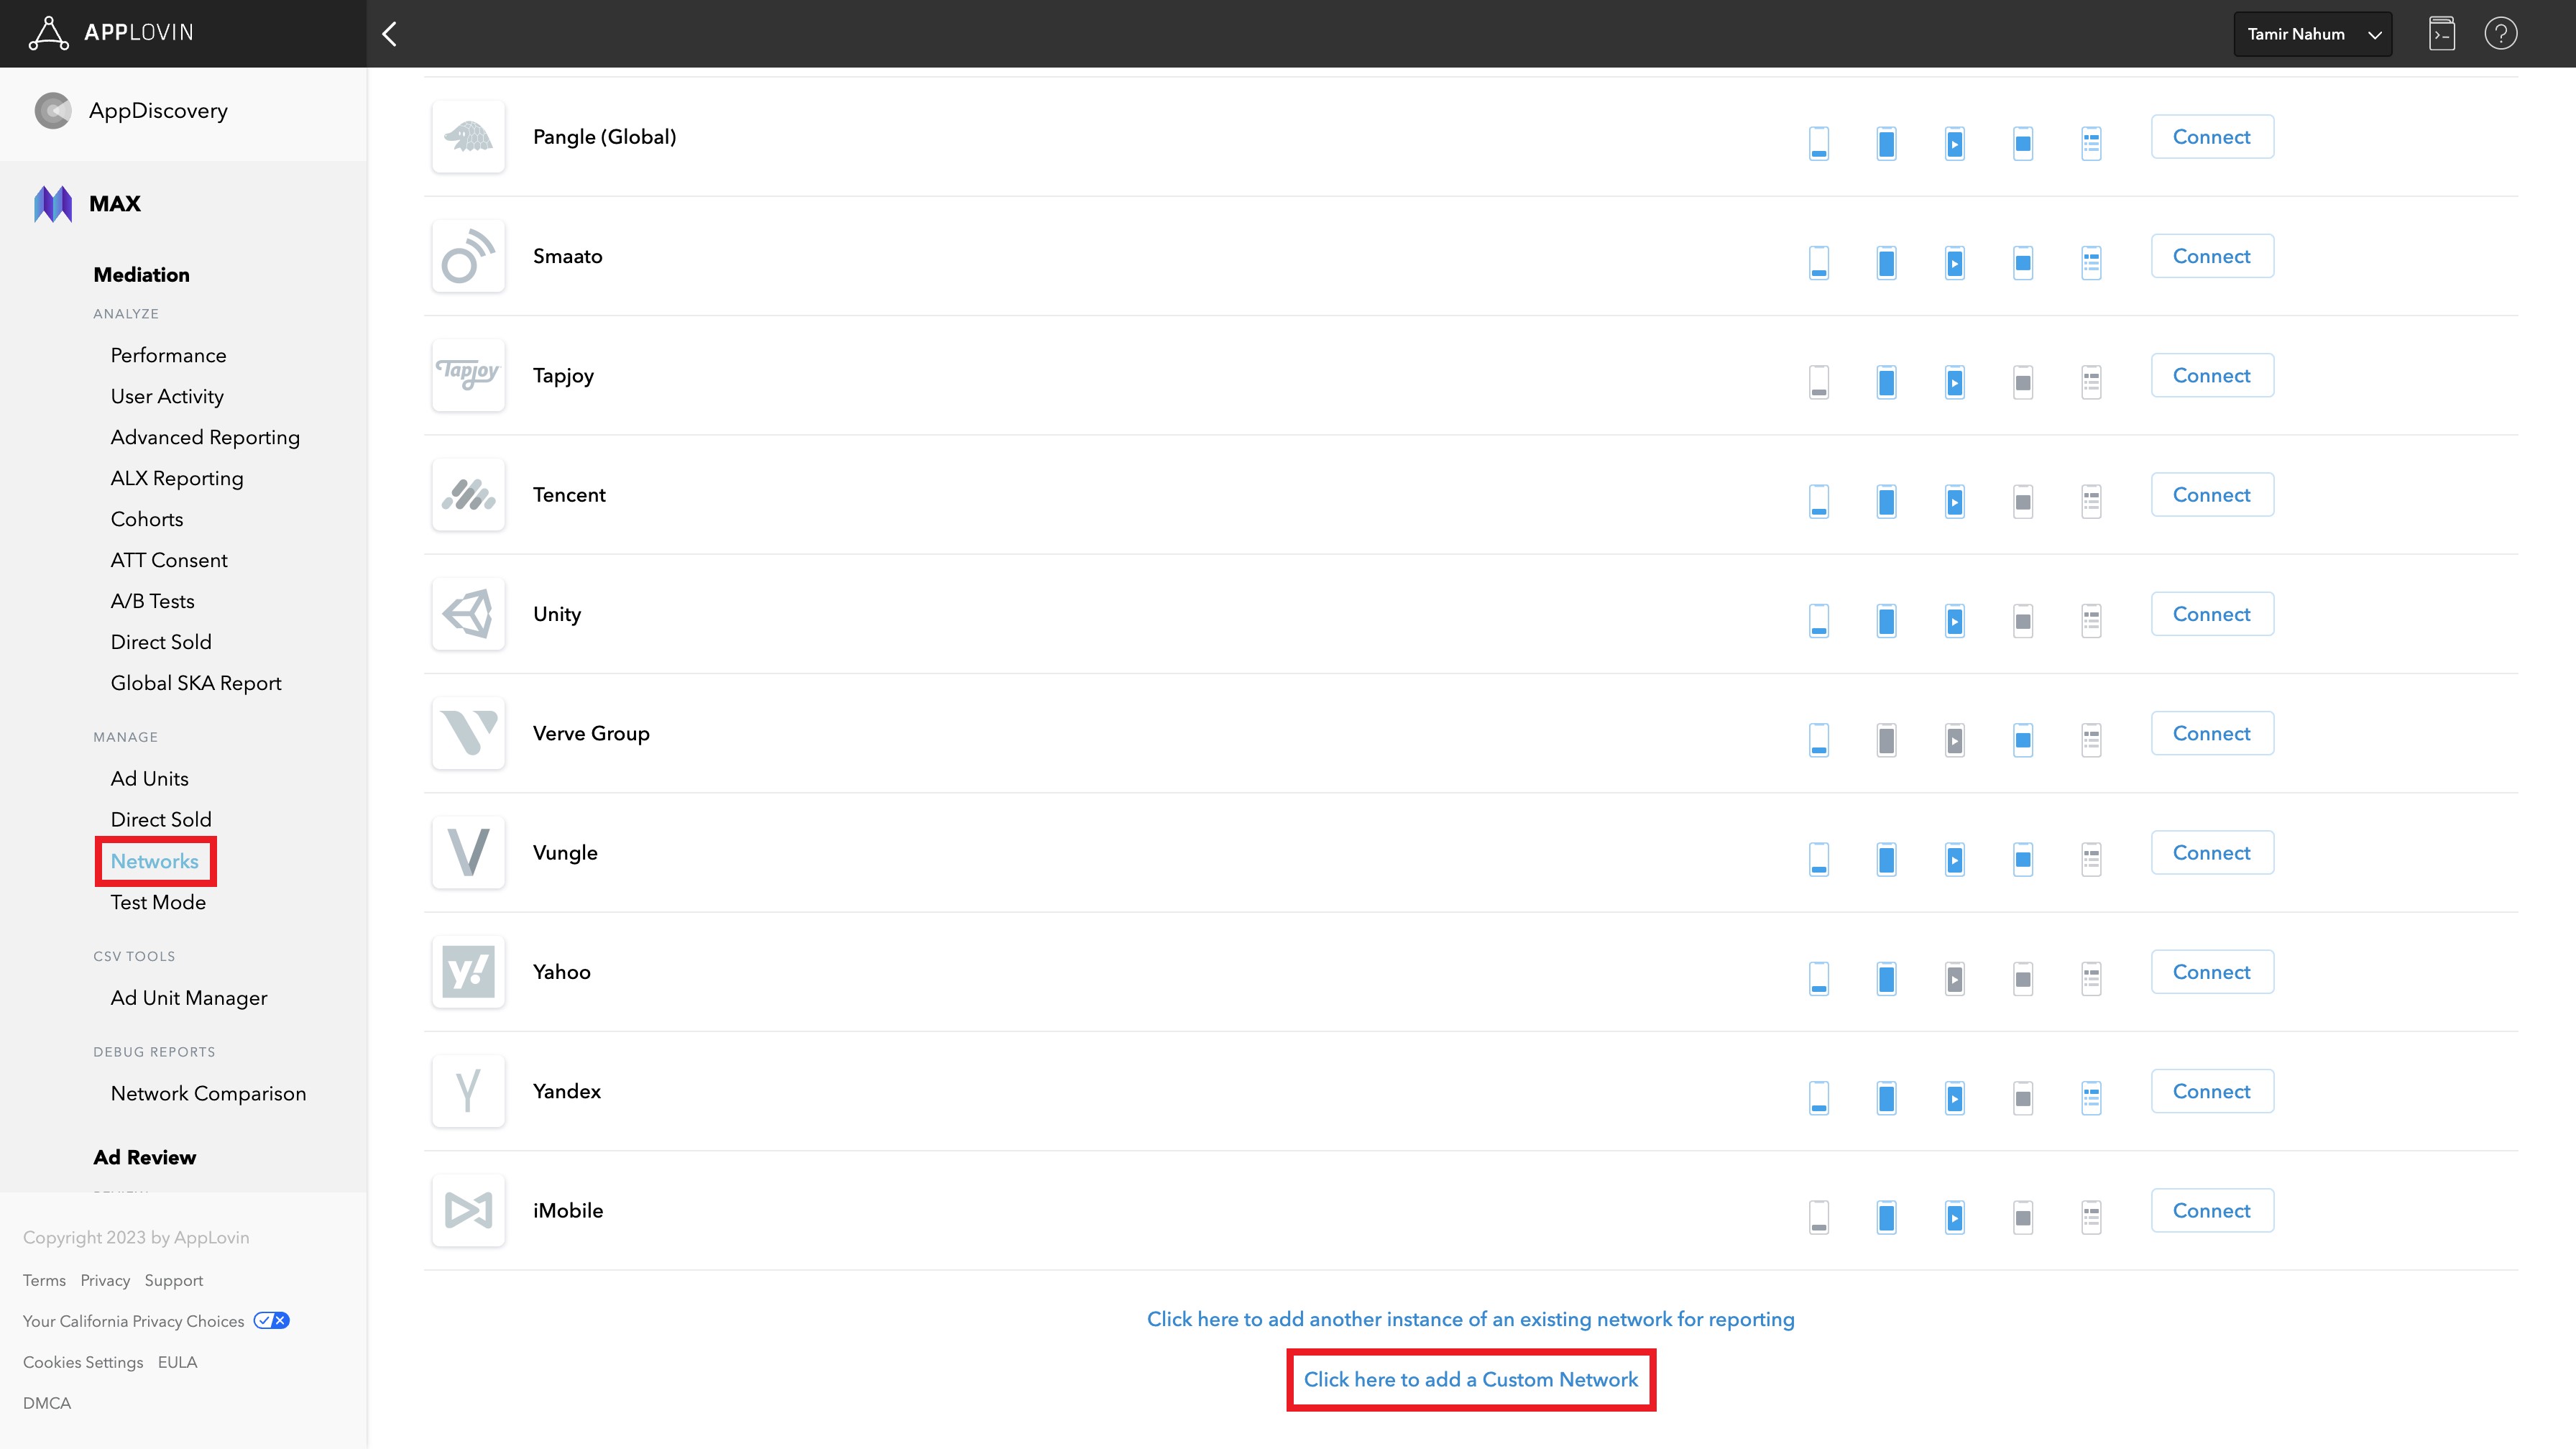
Task: Click the Unity network logo
Action: [468, 614]
